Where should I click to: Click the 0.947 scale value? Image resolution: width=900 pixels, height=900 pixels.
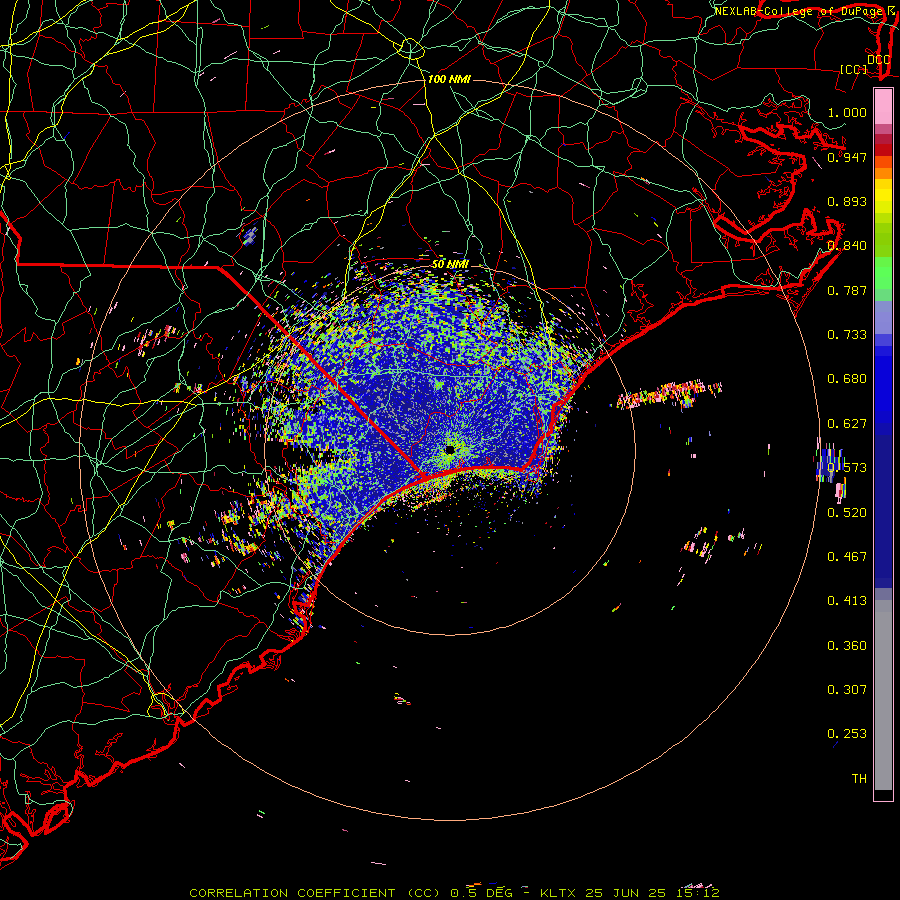[847, 157]
